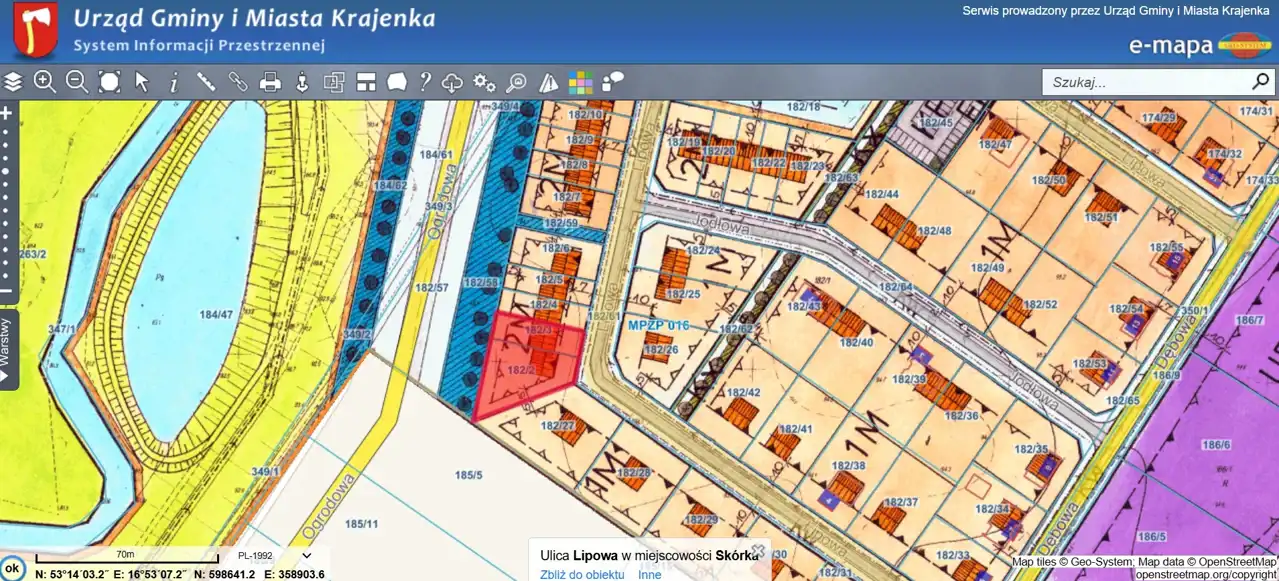Open the colorful grid palette icon
Screen dimensions: 1279x581
580,82
